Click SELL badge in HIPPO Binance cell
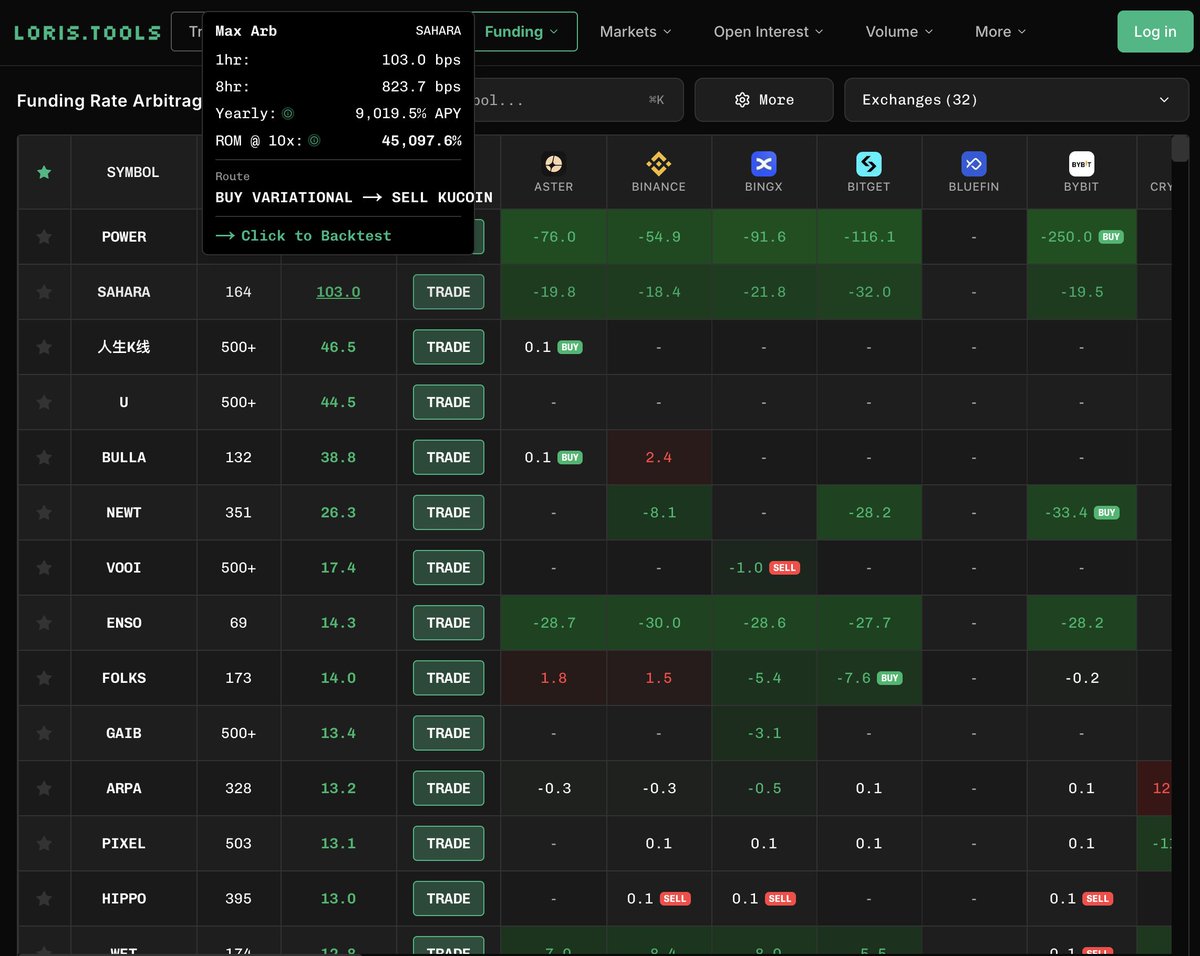The height and width of the screenshot is (956, 1200). [x=675, y=898]
